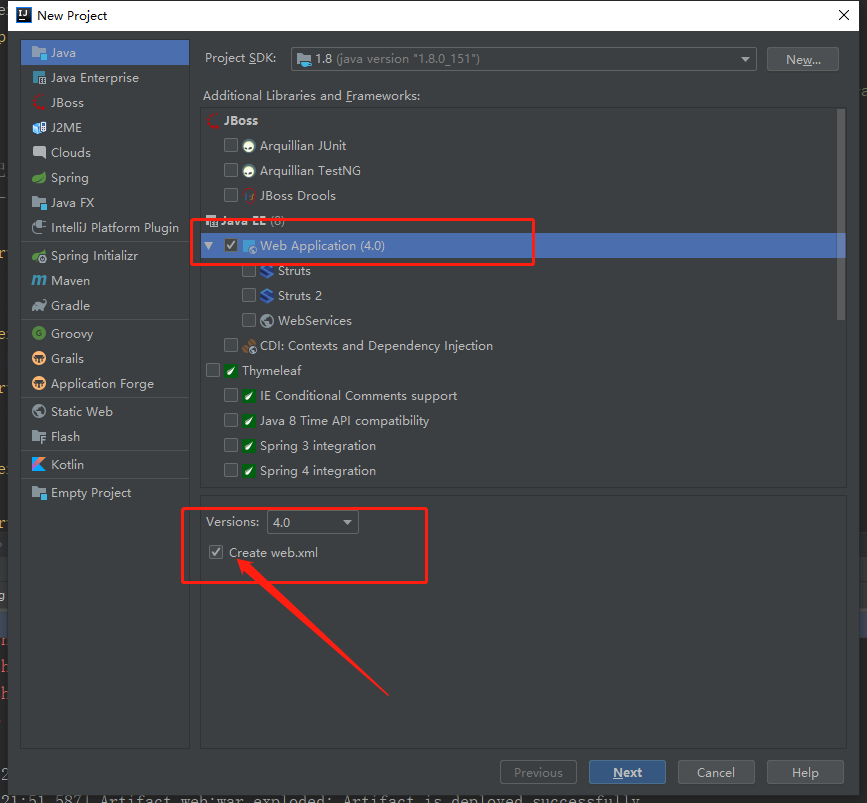Select Java Enterprise project category
Image resolution: width=867 pixels, height=803 pixels.
(94, 78)
